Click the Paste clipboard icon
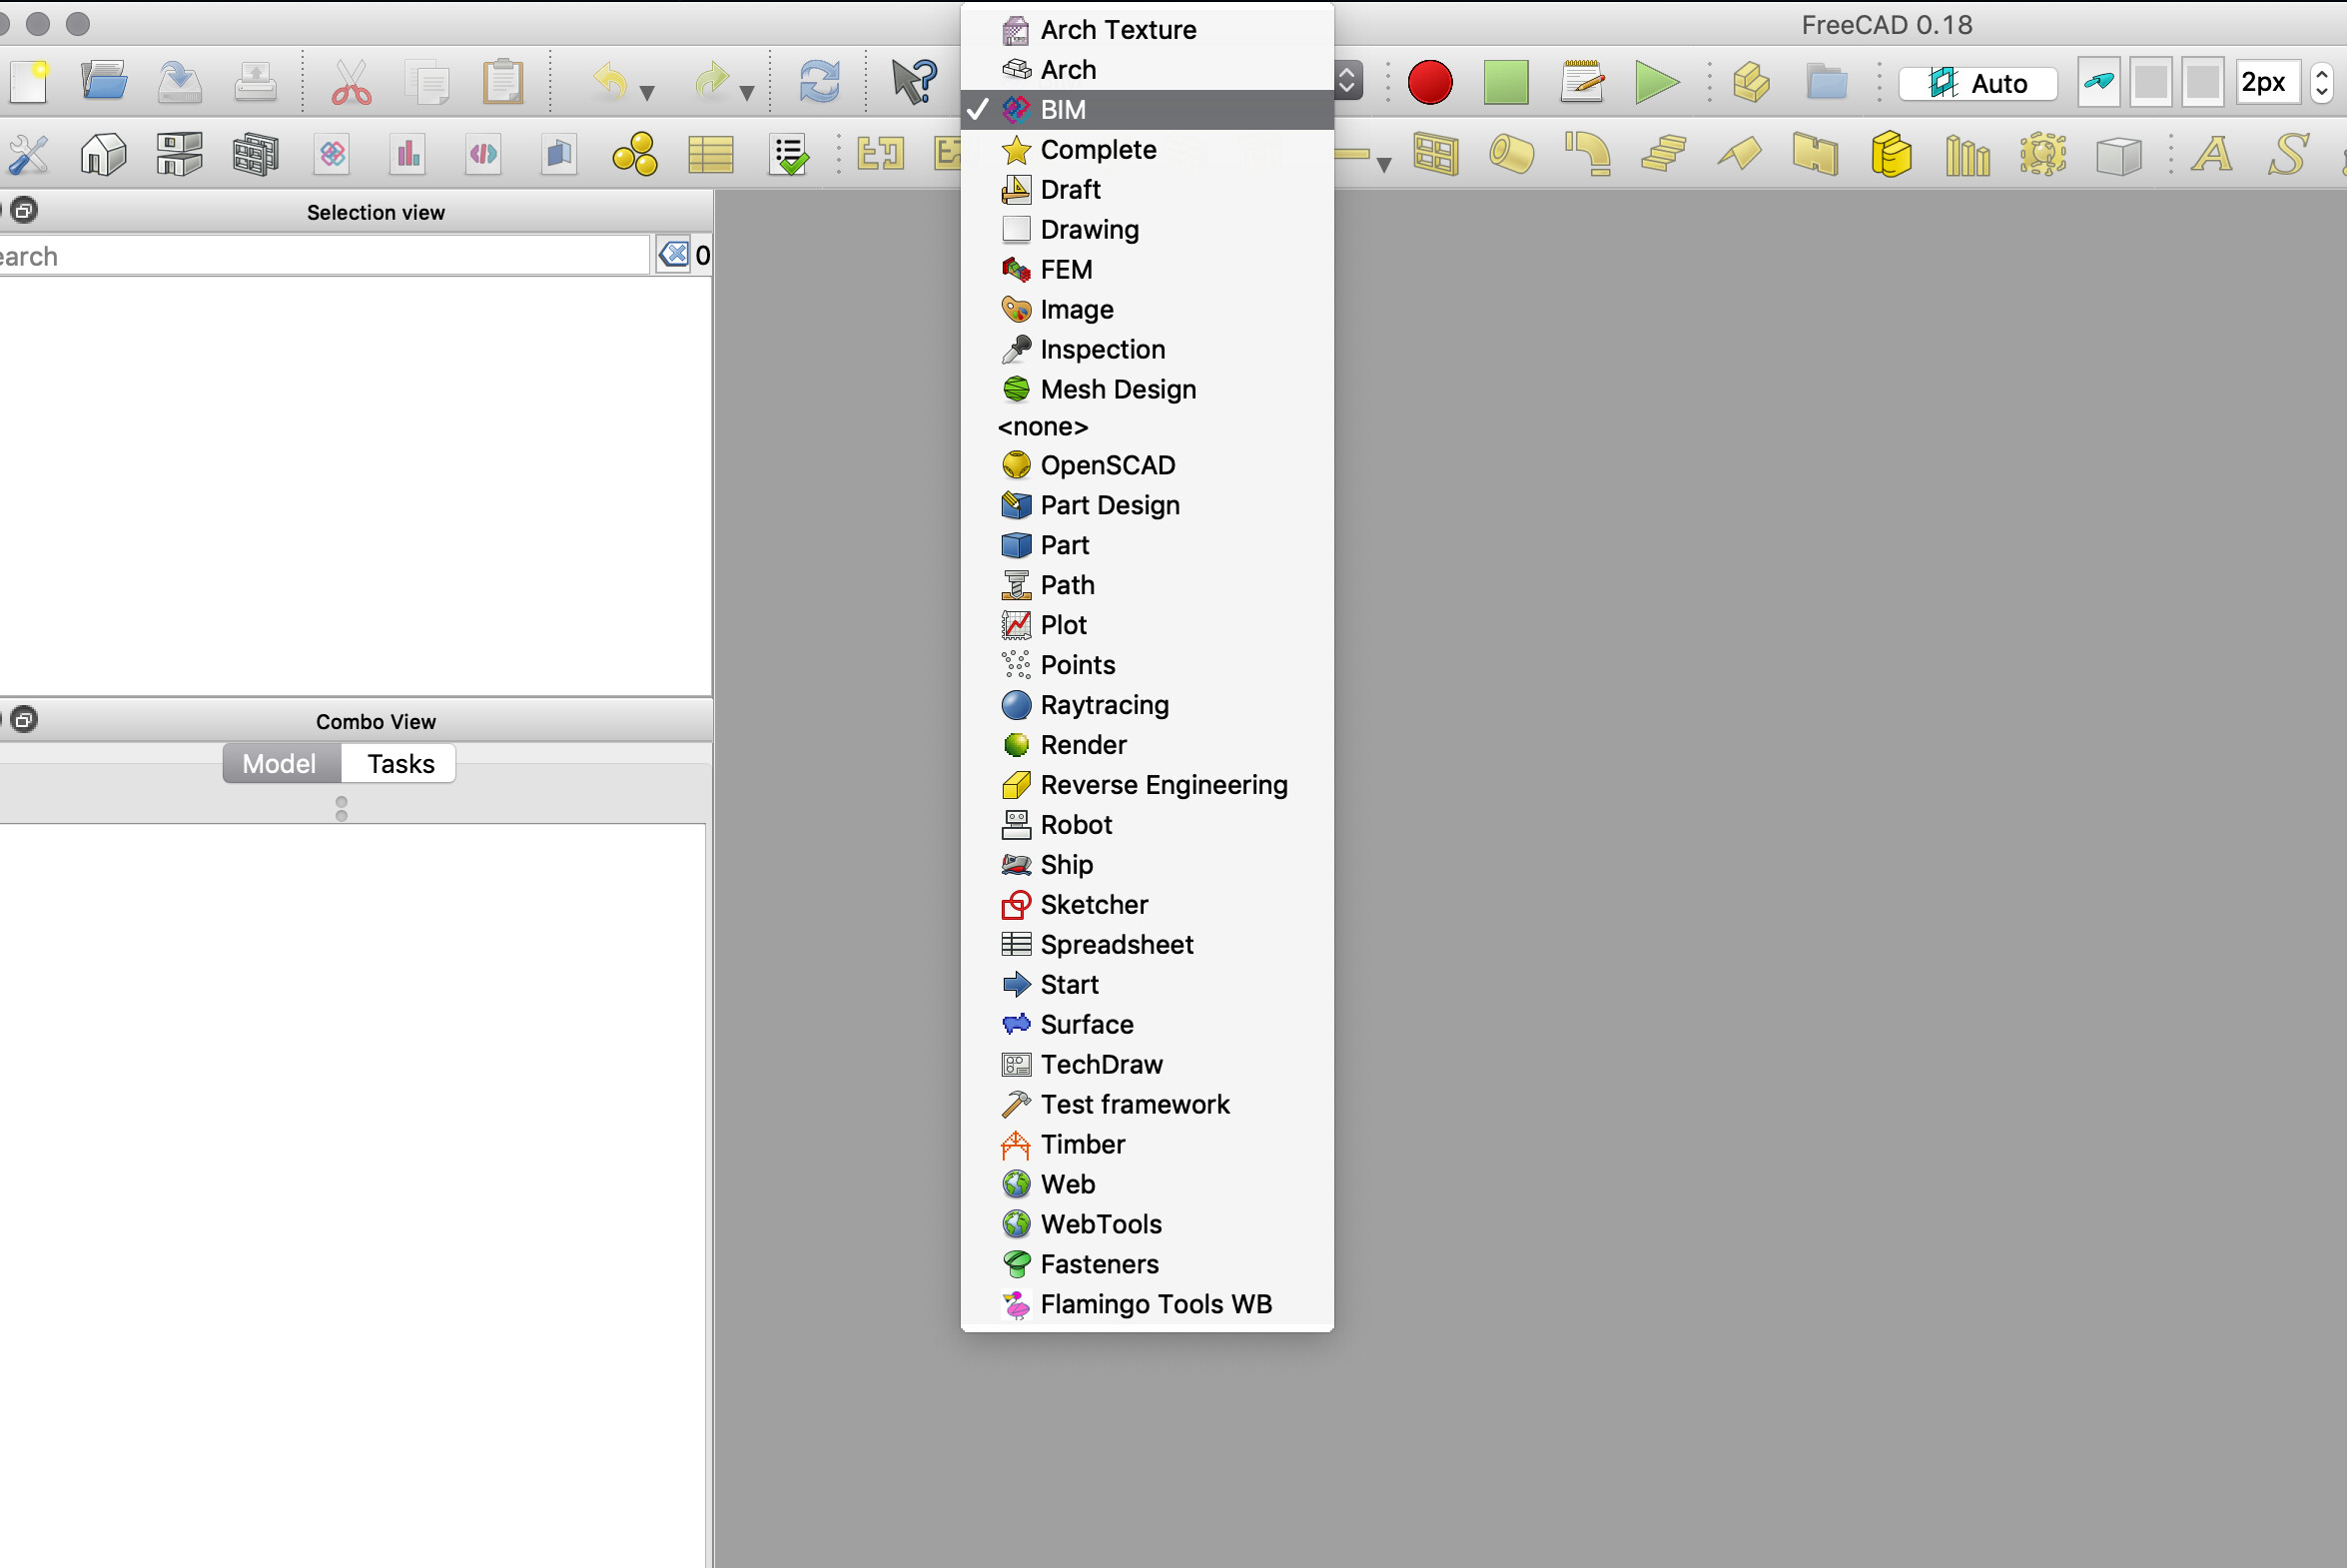Image resolution: width=2347 pixels, height=1568 pixels. tap(503, 82)
